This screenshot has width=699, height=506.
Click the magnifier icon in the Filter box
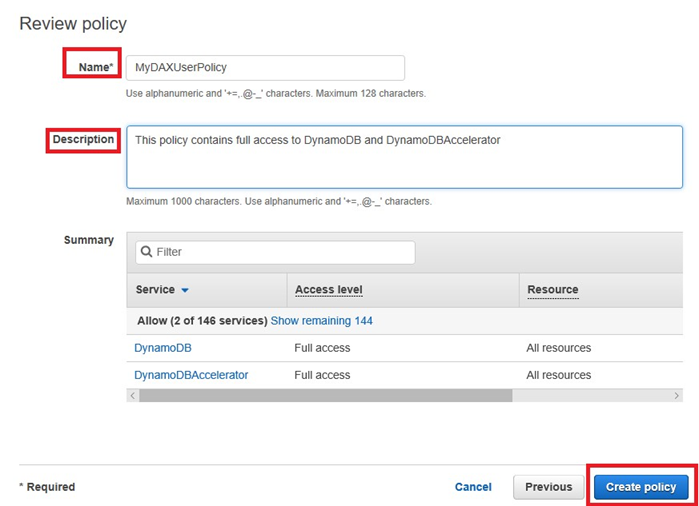pyautogui.click(x=145, y=252)
